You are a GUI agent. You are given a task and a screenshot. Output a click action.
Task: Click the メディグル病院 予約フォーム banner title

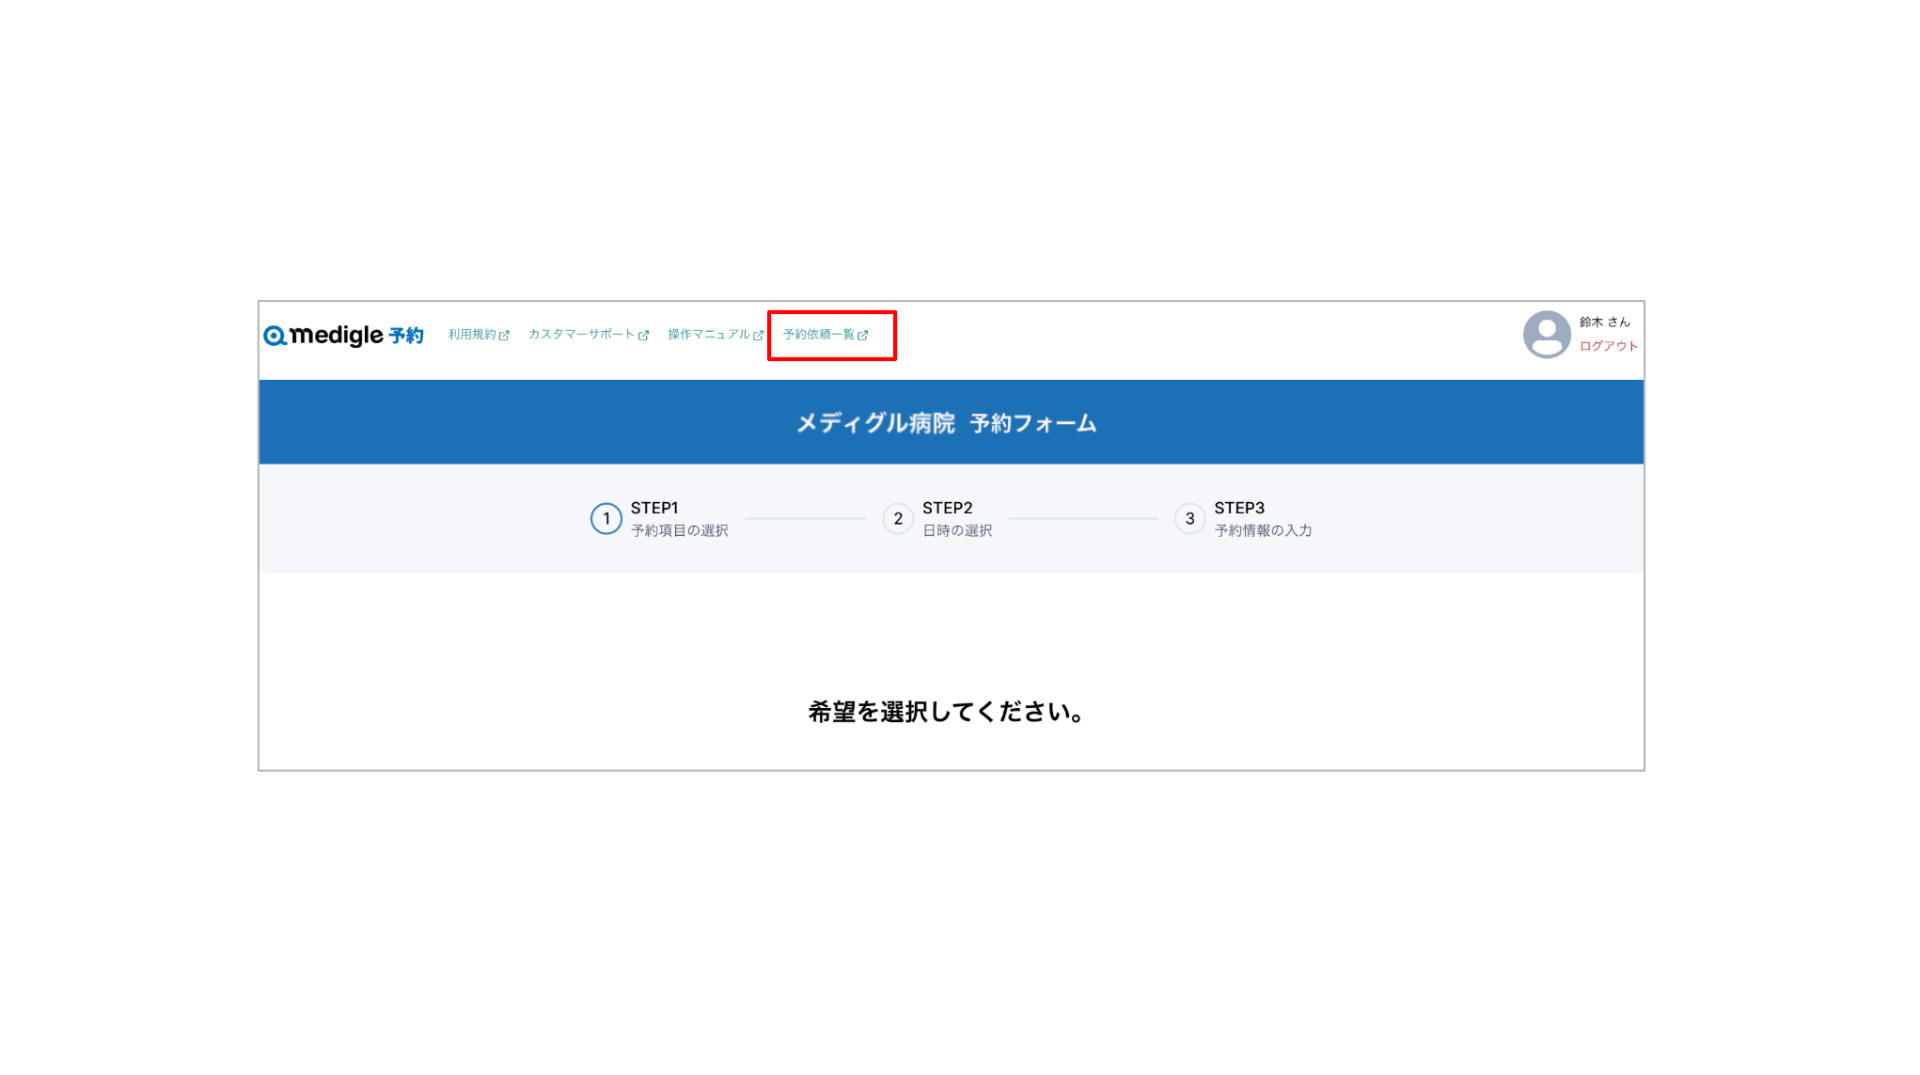coord(946,424)
